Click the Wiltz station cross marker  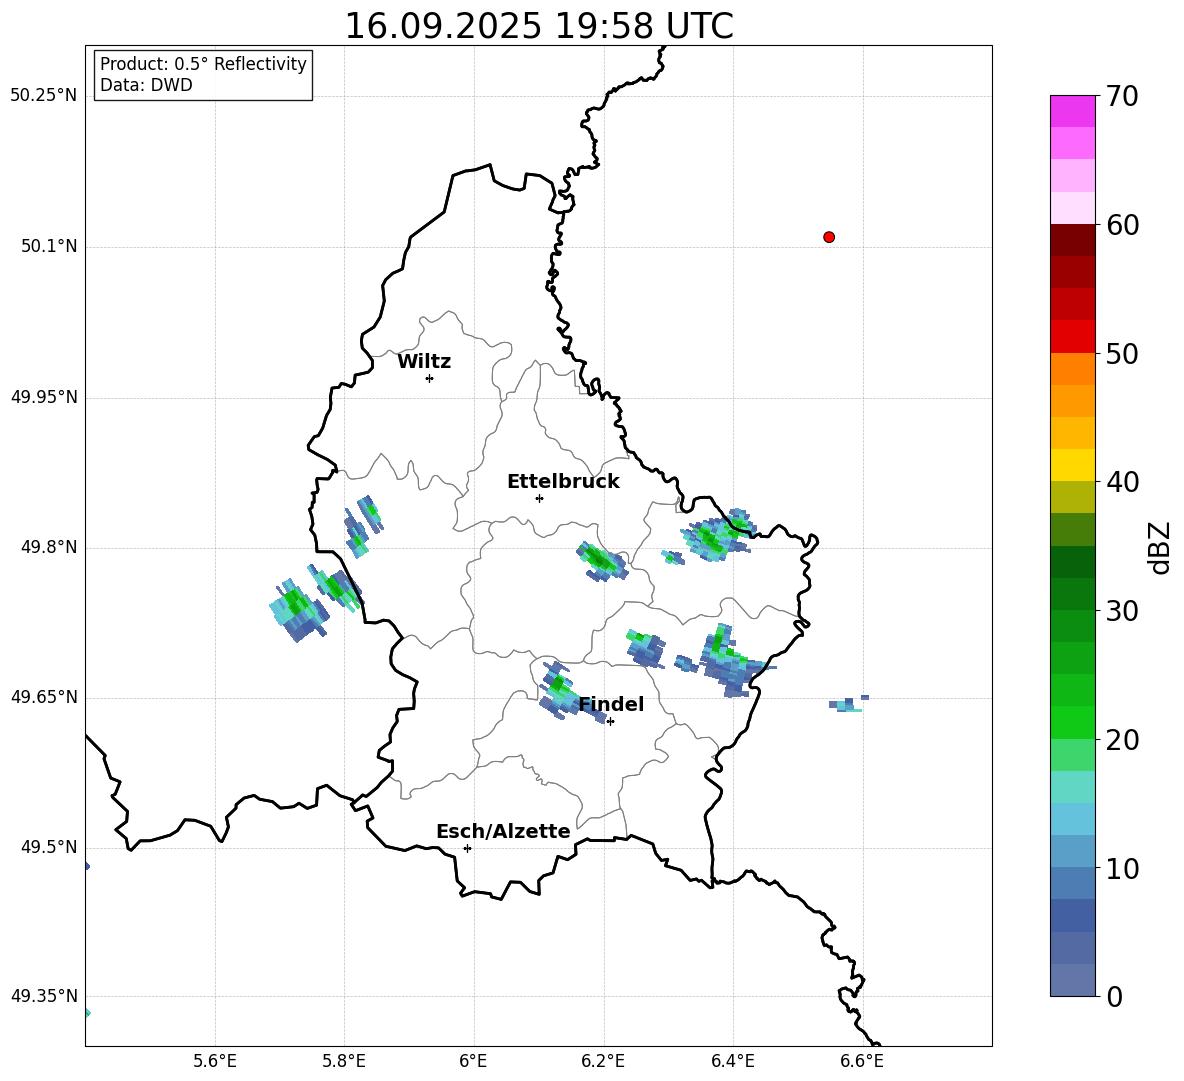point(429,378)
